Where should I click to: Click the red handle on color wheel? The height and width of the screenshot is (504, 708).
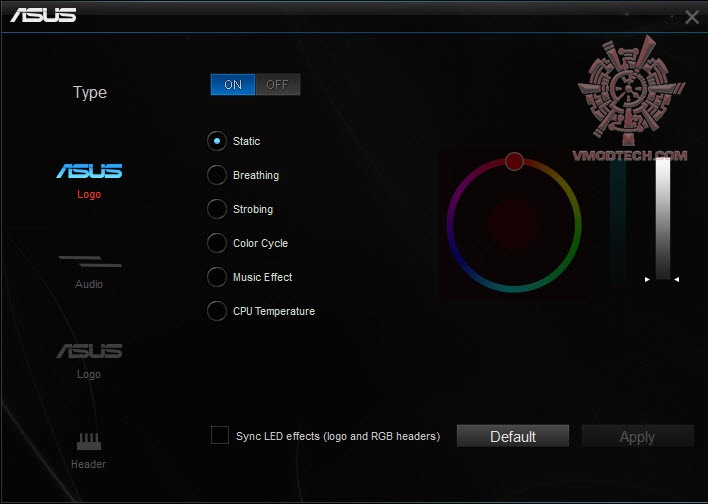pyautogui.click(x=514, y=161)
